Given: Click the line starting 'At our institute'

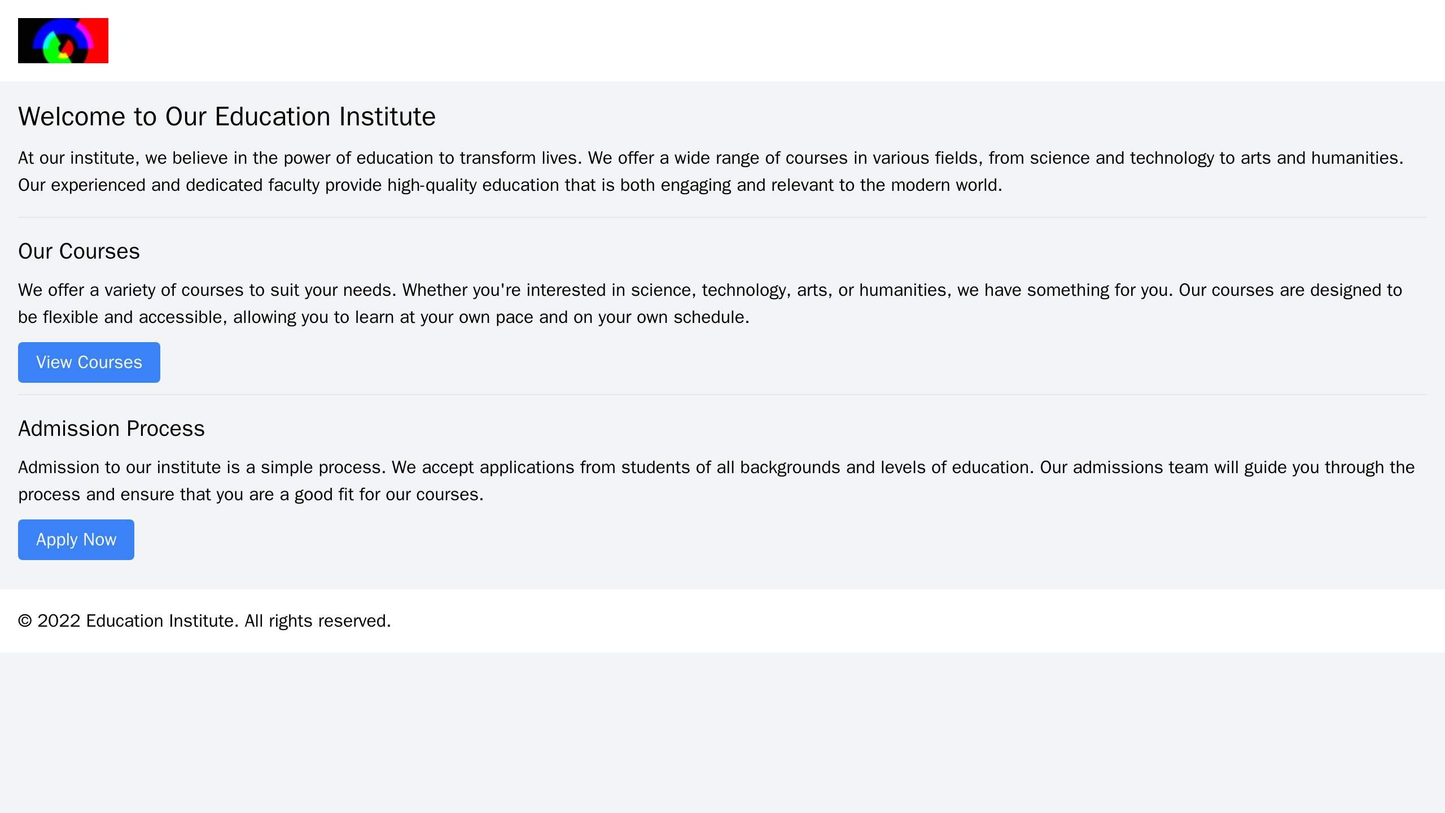Looking at the screenshot, I should point(710,158).
